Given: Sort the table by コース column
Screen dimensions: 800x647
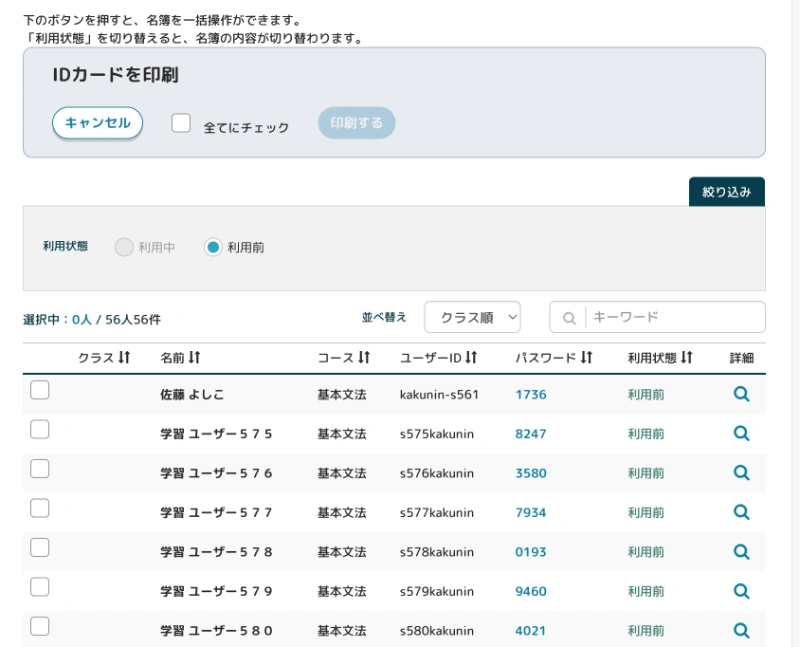Looking at the screenshot, I should pyautogui.click(x=364, y=357).
